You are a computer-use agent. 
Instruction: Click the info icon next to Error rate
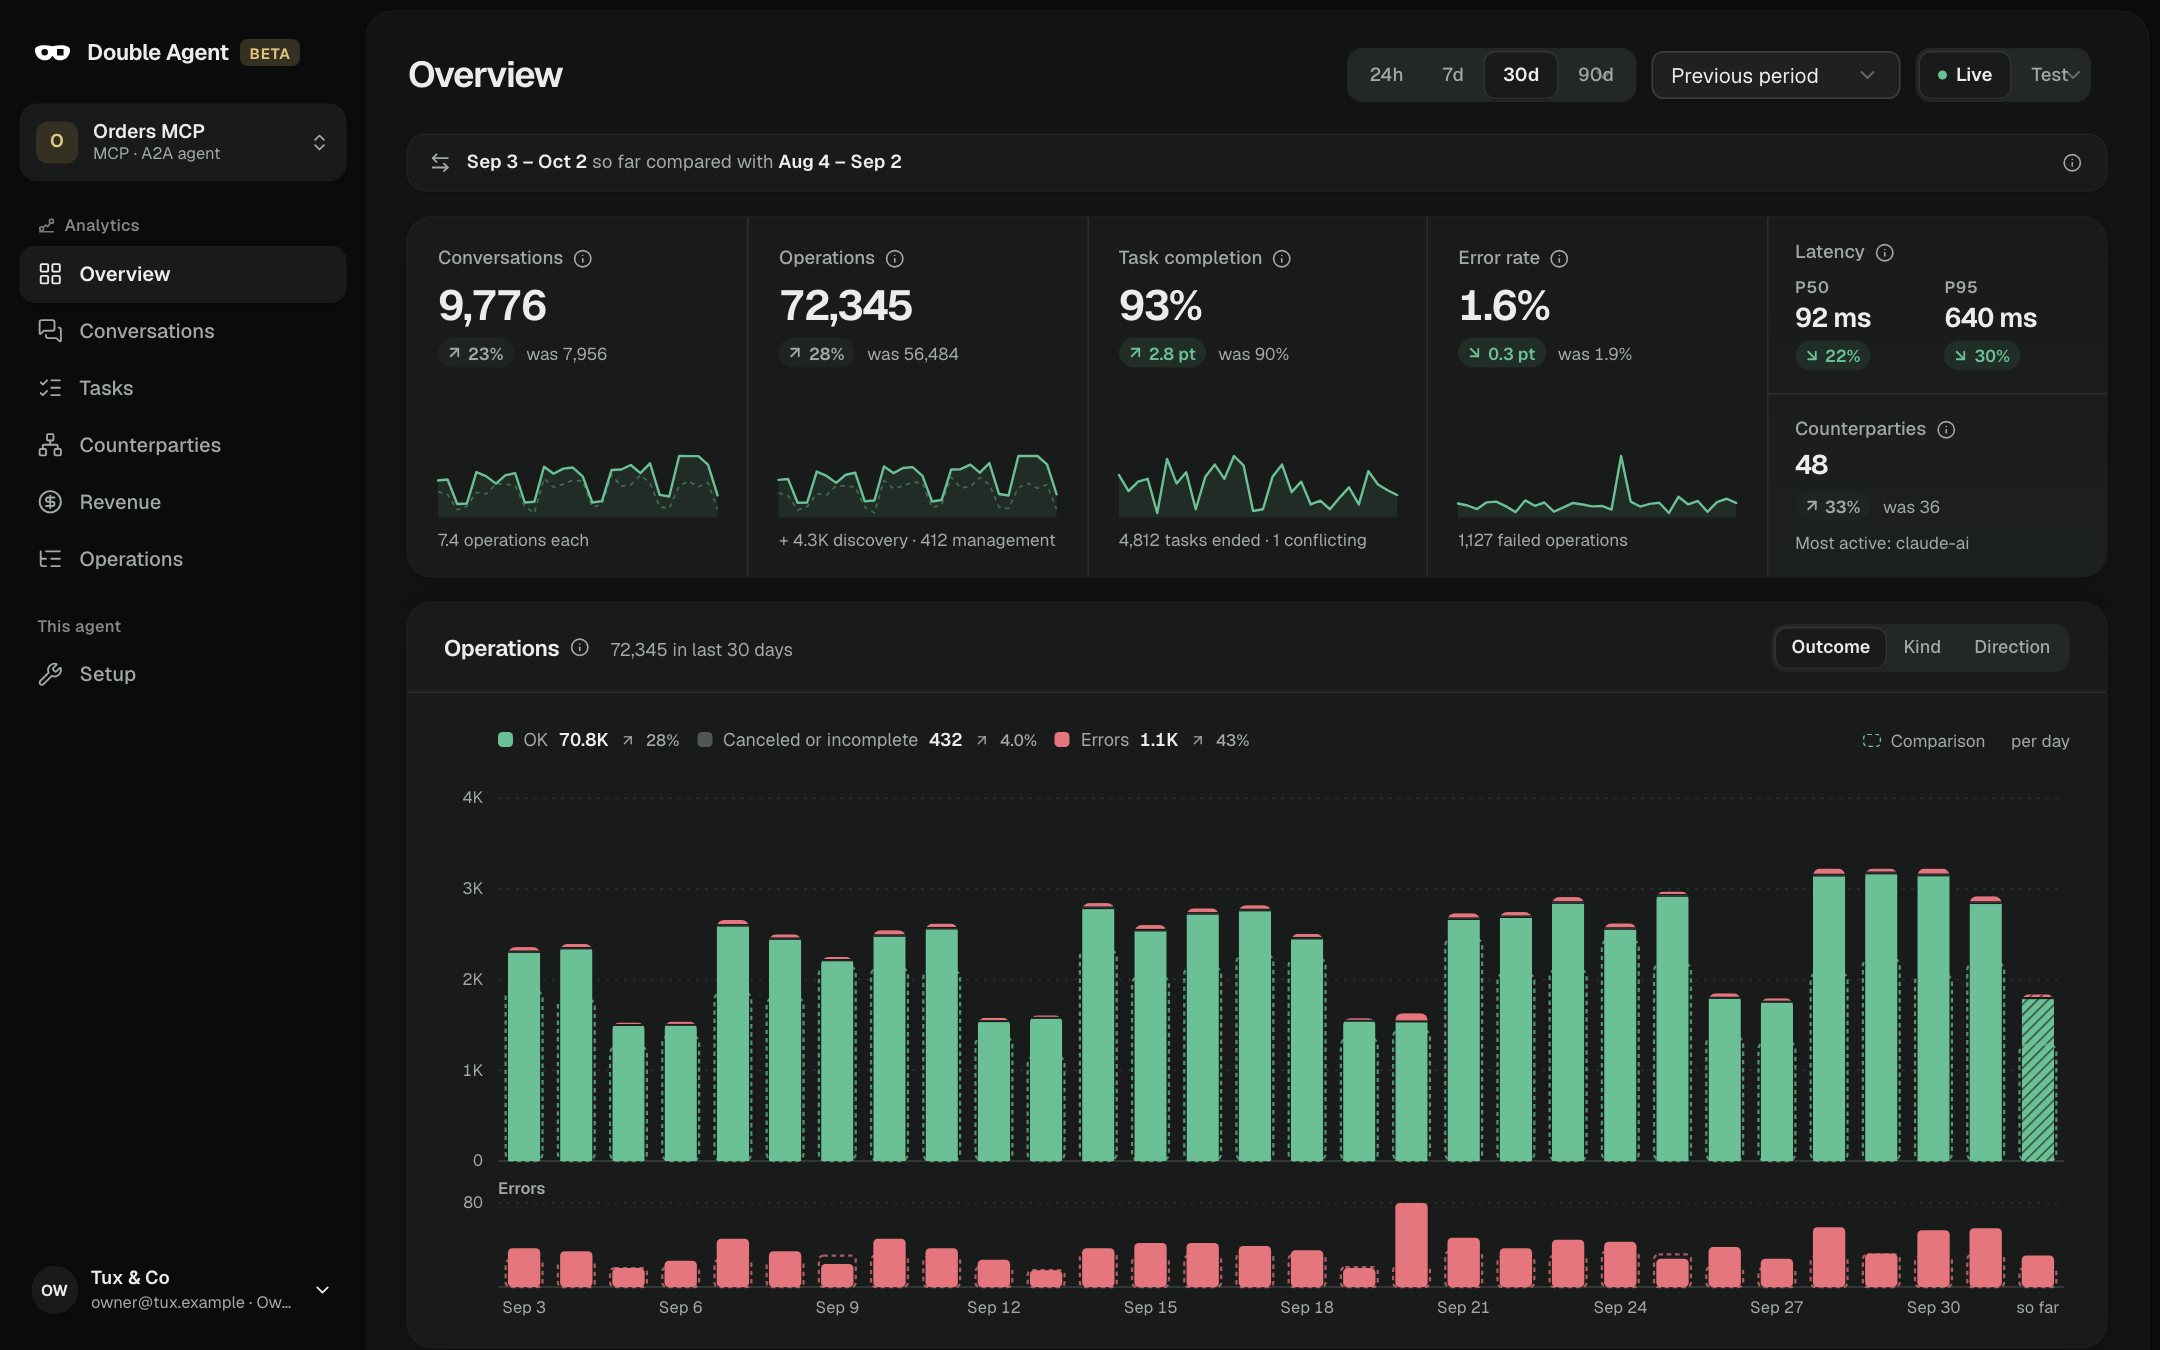pyautogui.click(x=1559, y=259)
